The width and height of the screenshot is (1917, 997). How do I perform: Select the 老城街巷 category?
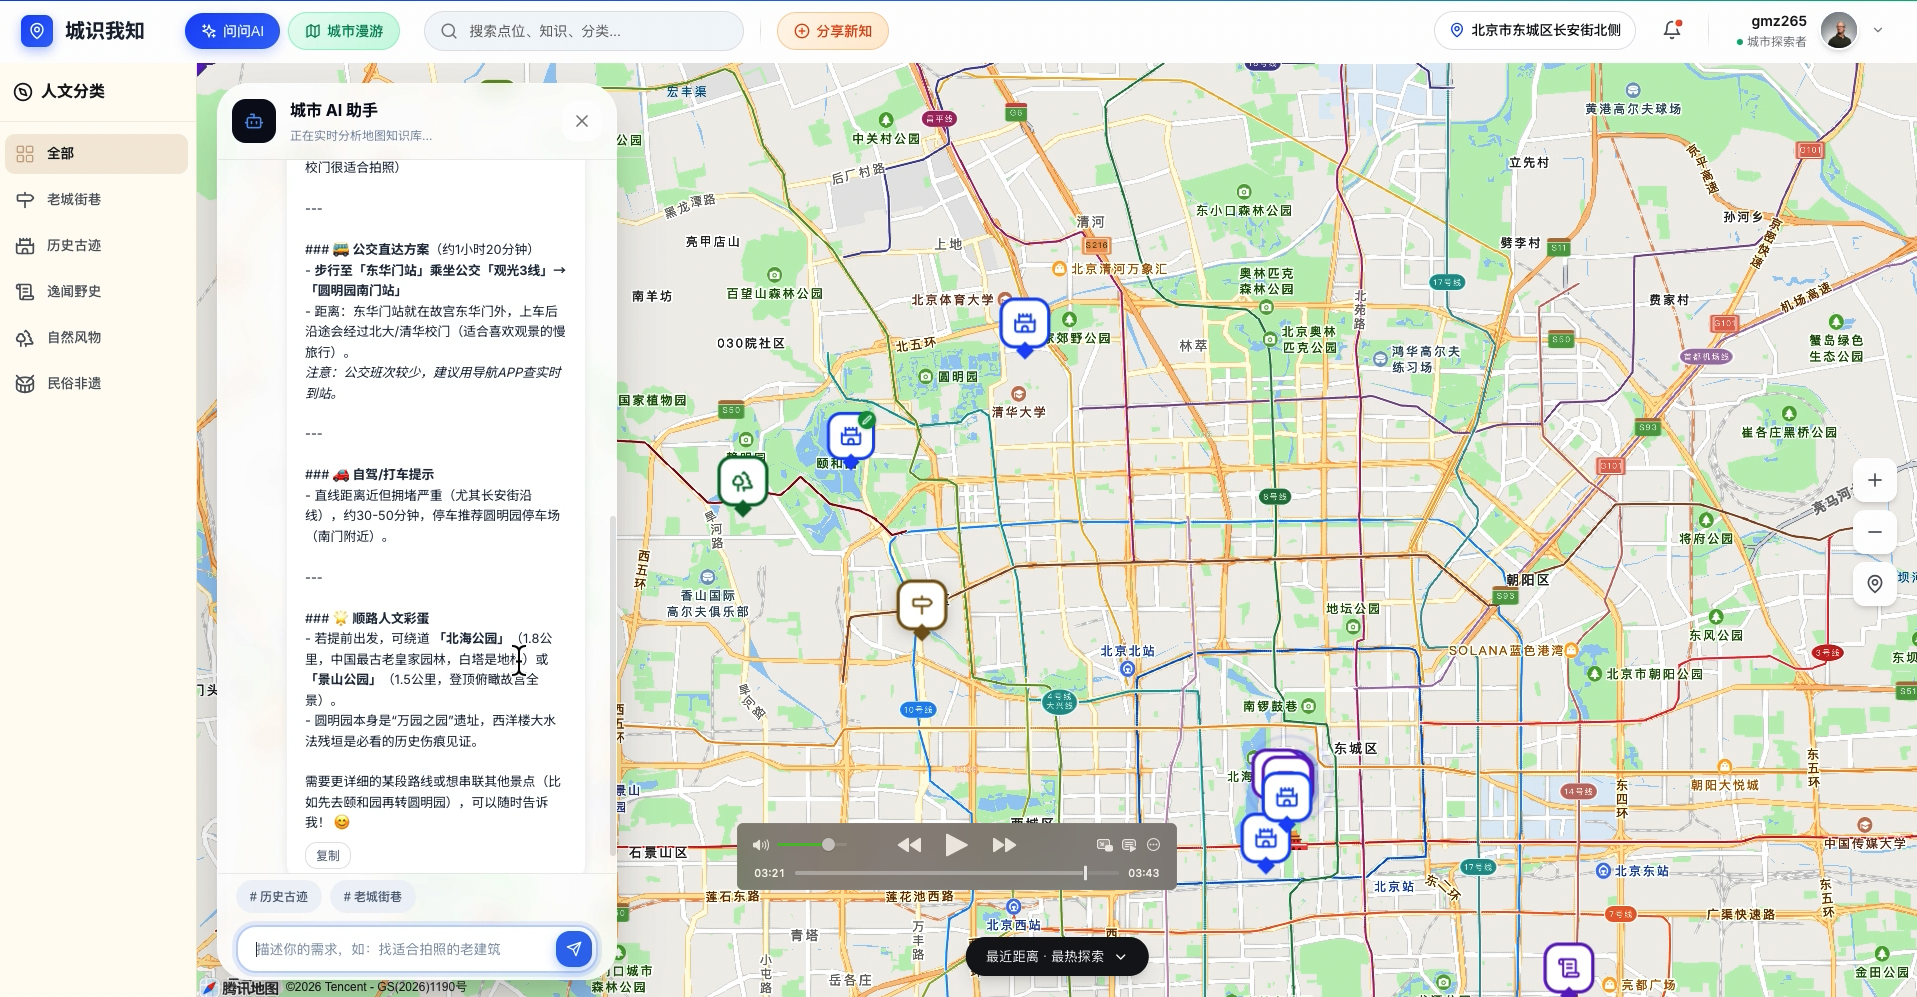point(96,200)
